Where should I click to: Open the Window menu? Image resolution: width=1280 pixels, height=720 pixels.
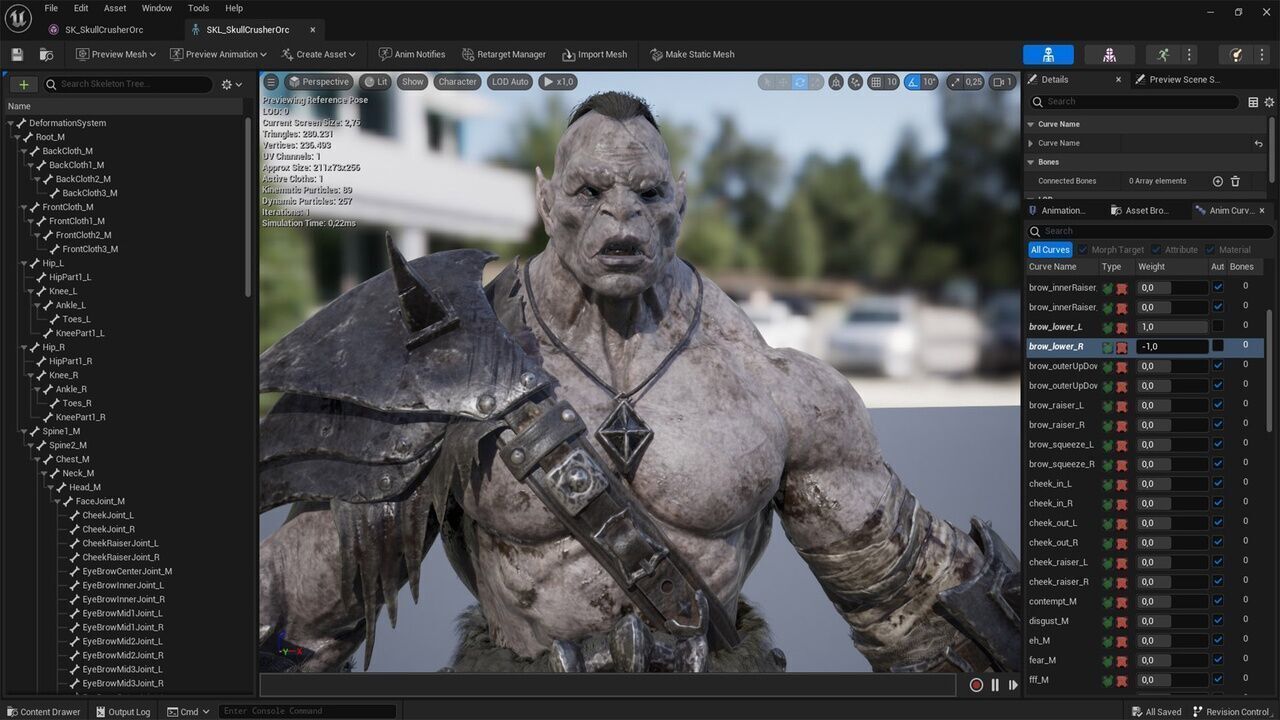pyautogui.click(x=157, y=8)
